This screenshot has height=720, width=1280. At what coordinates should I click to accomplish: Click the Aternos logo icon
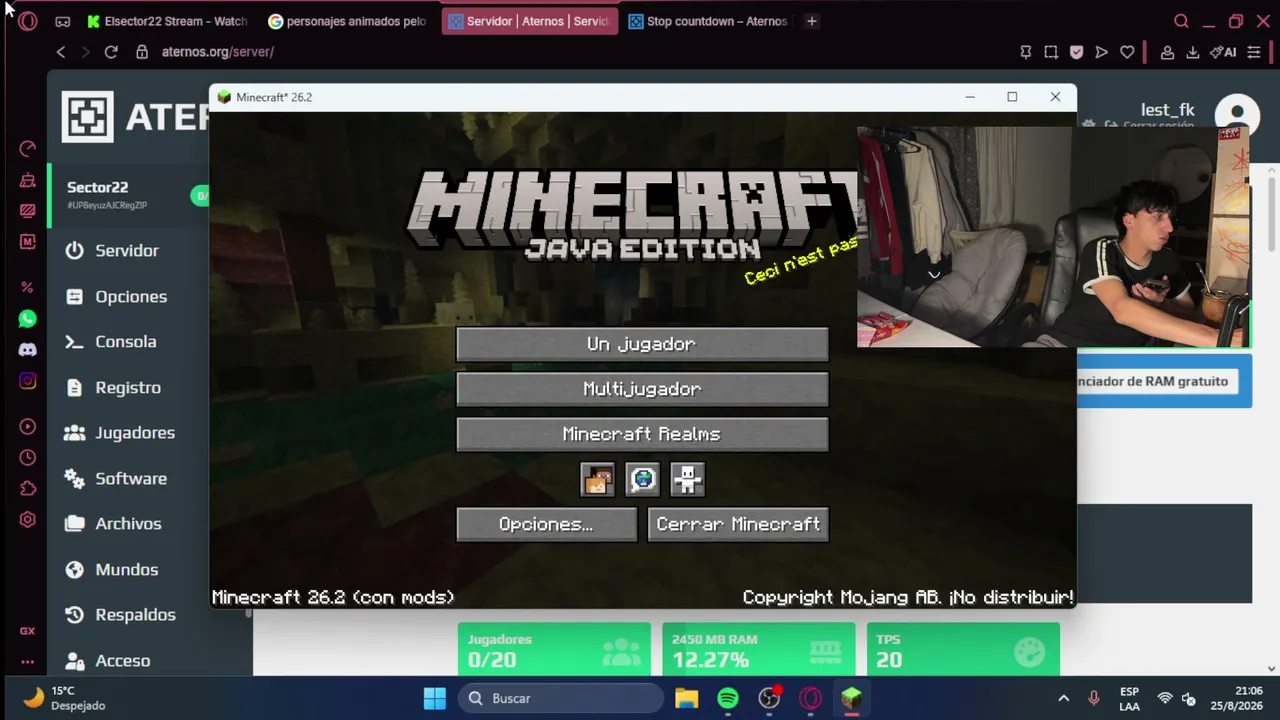pyautogui.click(x=87, y=117)
